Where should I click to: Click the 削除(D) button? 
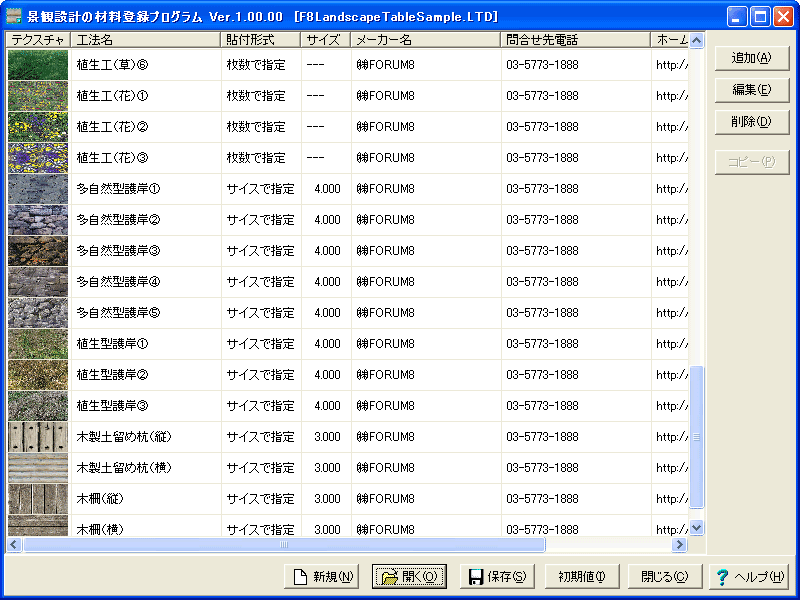point(752,122)
